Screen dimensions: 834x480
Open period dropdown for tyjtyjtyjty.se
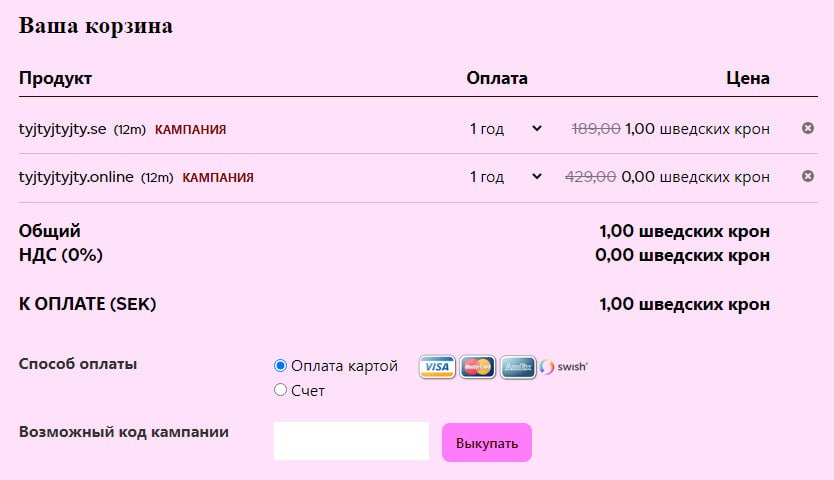[506, 129]
